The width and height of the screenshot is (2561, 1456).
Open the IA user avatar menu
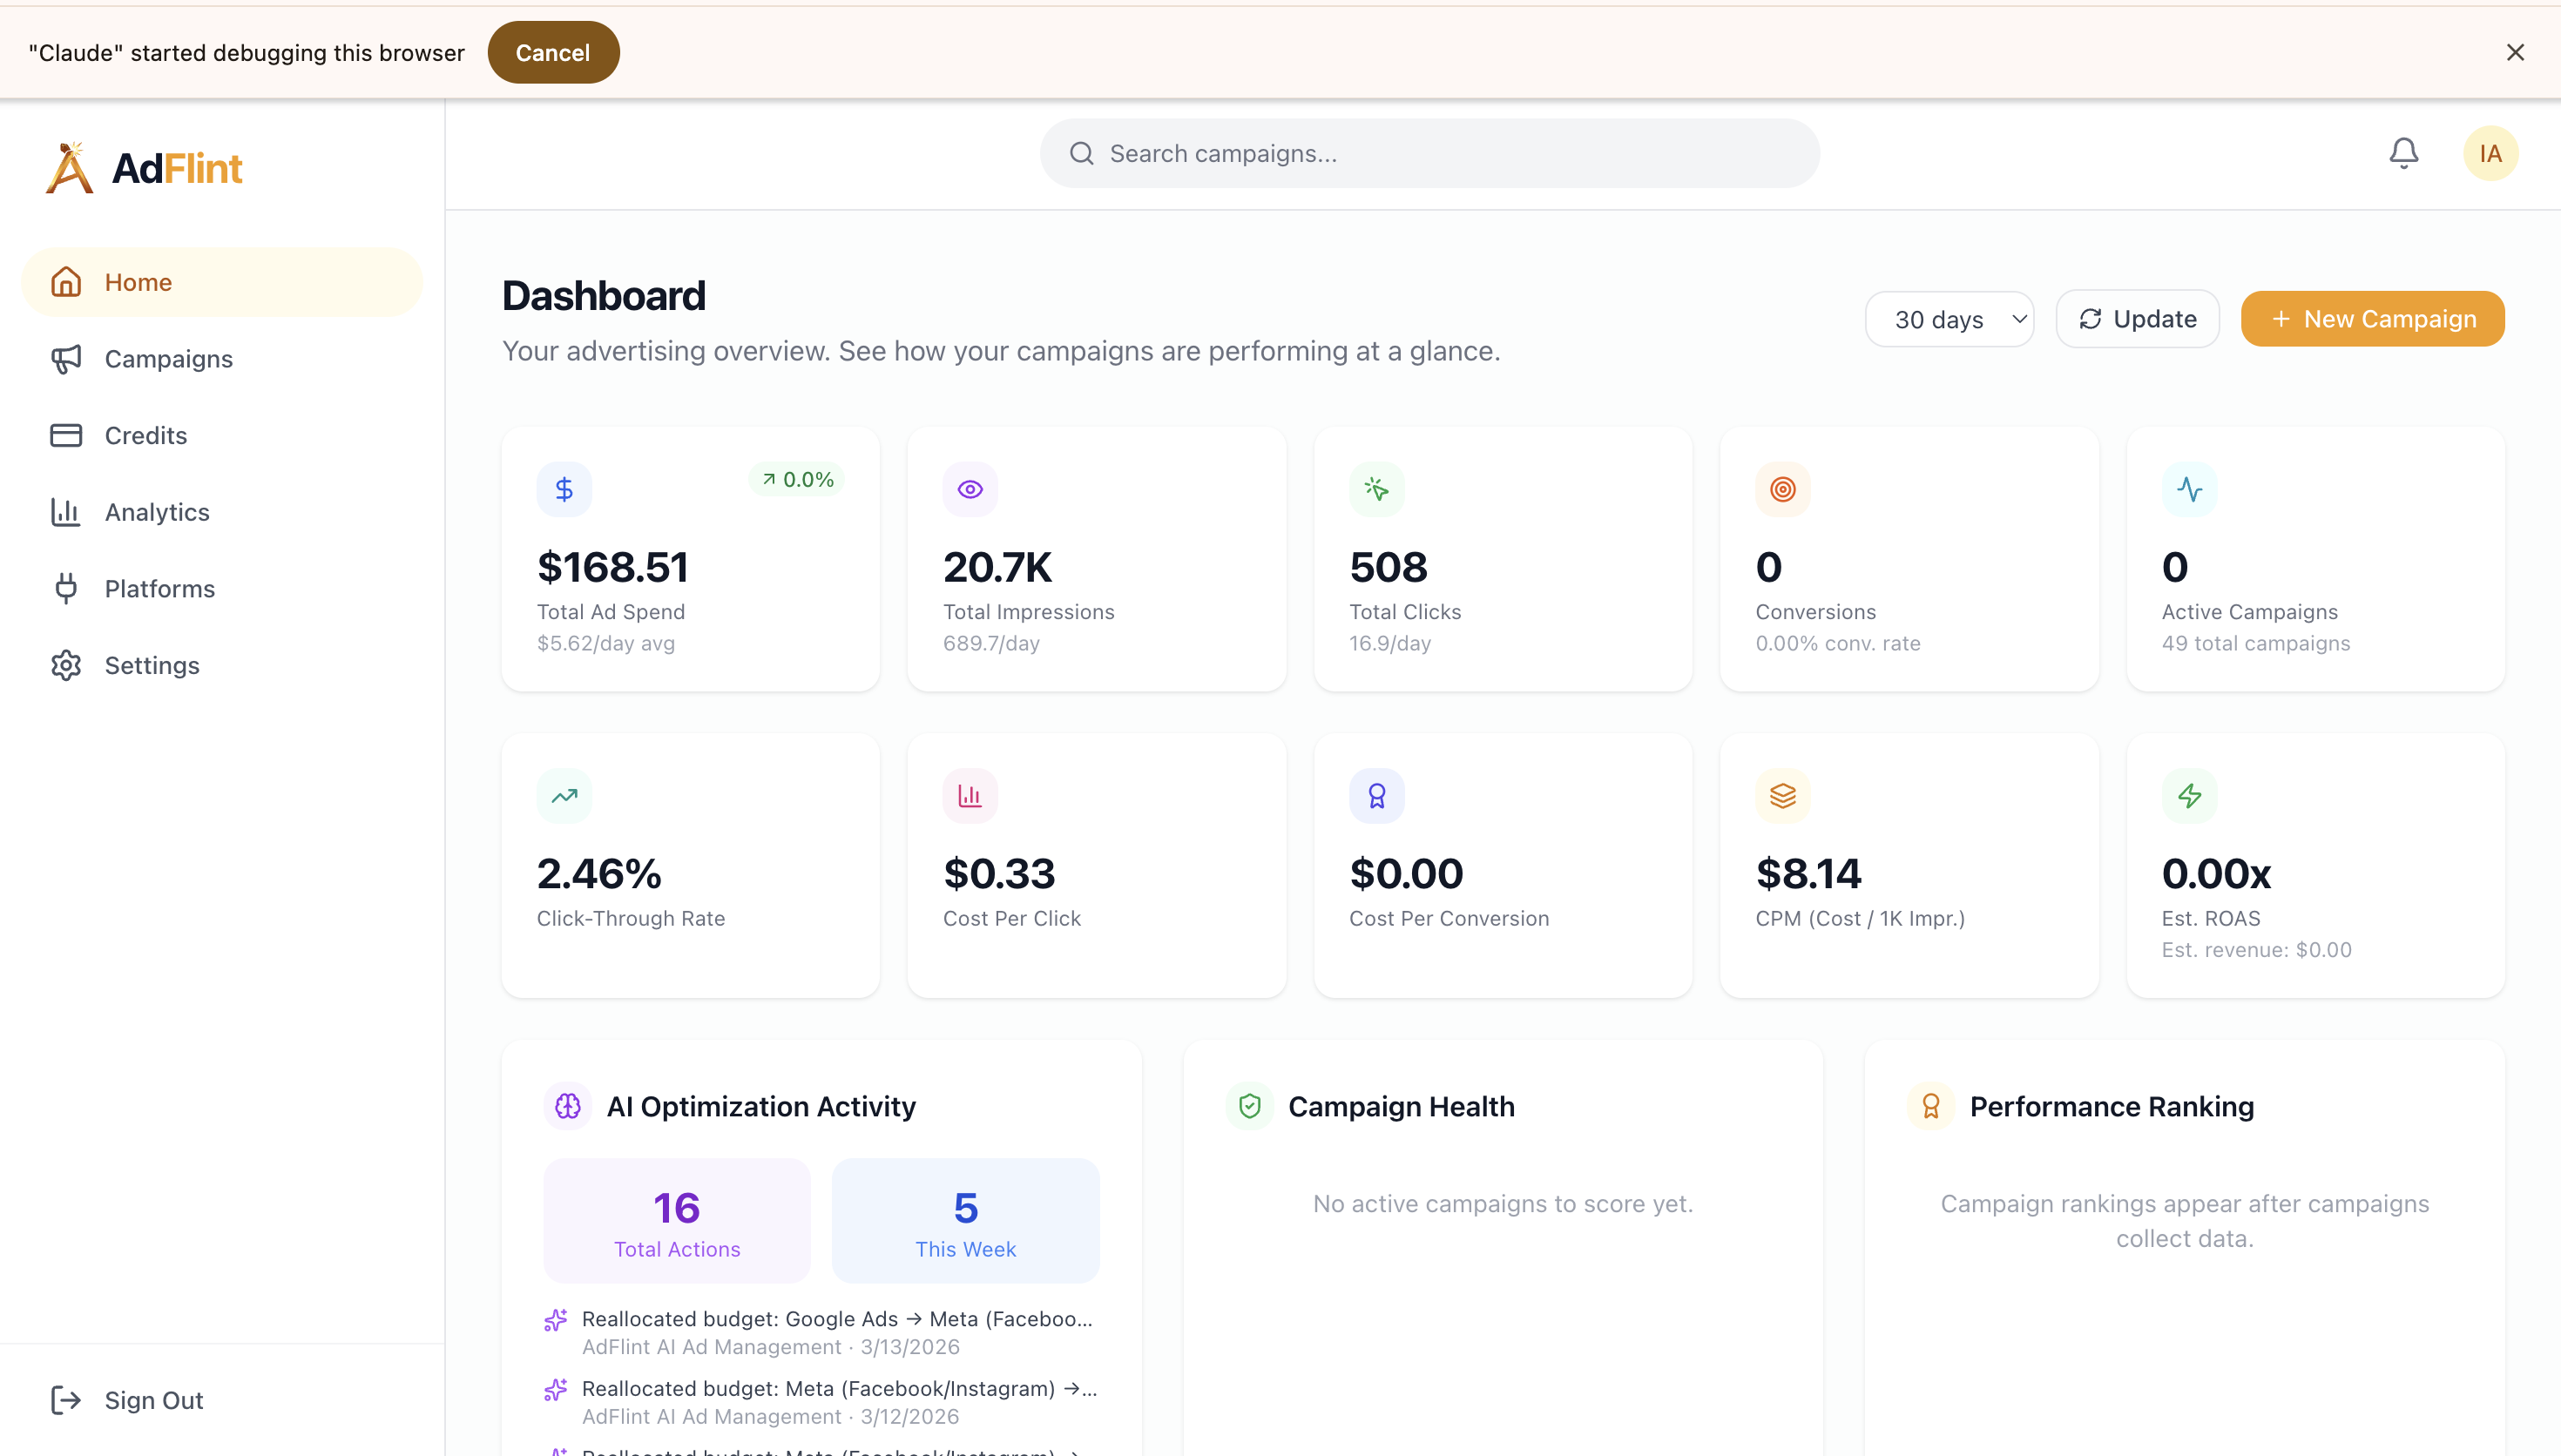(x=2490, y=153)
